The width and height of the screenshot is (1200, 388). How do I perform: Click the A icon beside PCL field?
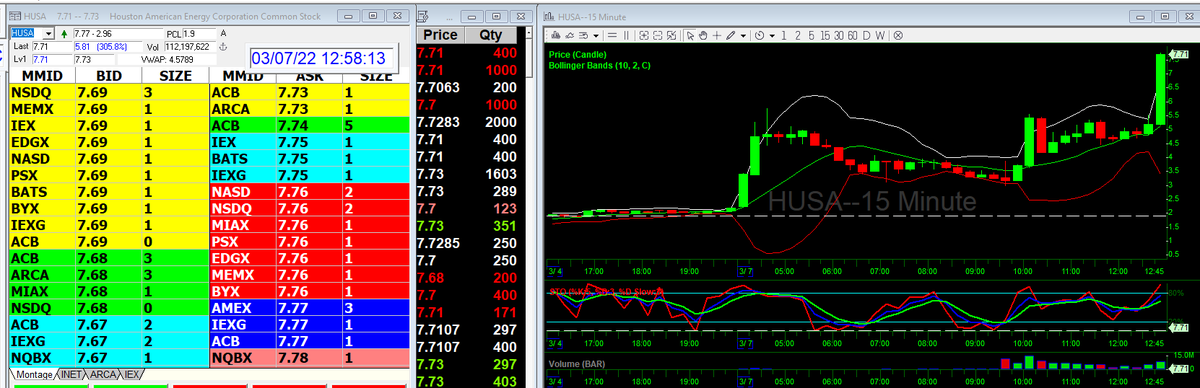[x=223, y=34]
